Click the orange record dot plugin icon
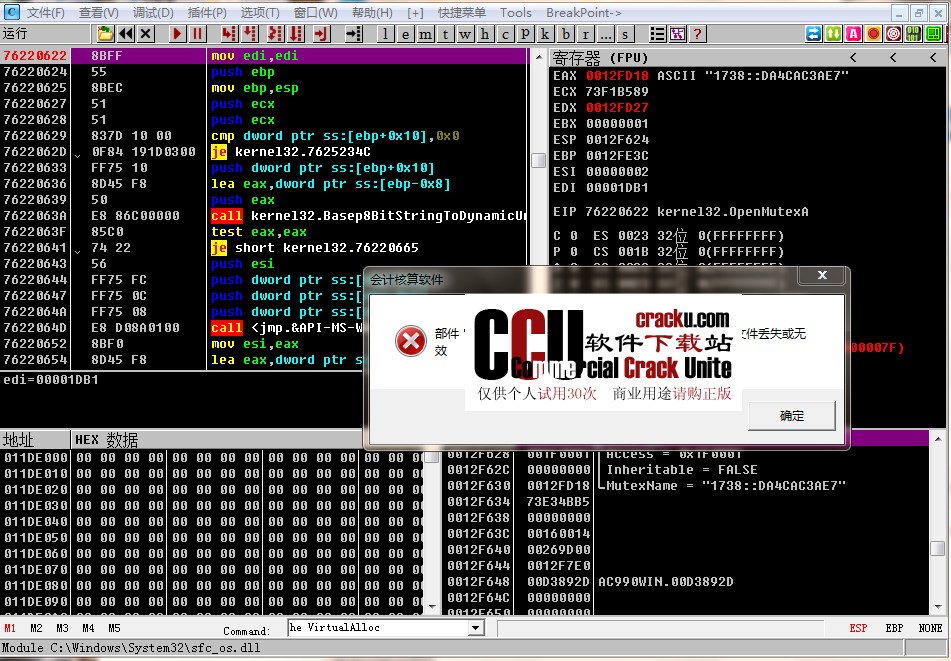951x661 pixels. [x=873, y=34]
